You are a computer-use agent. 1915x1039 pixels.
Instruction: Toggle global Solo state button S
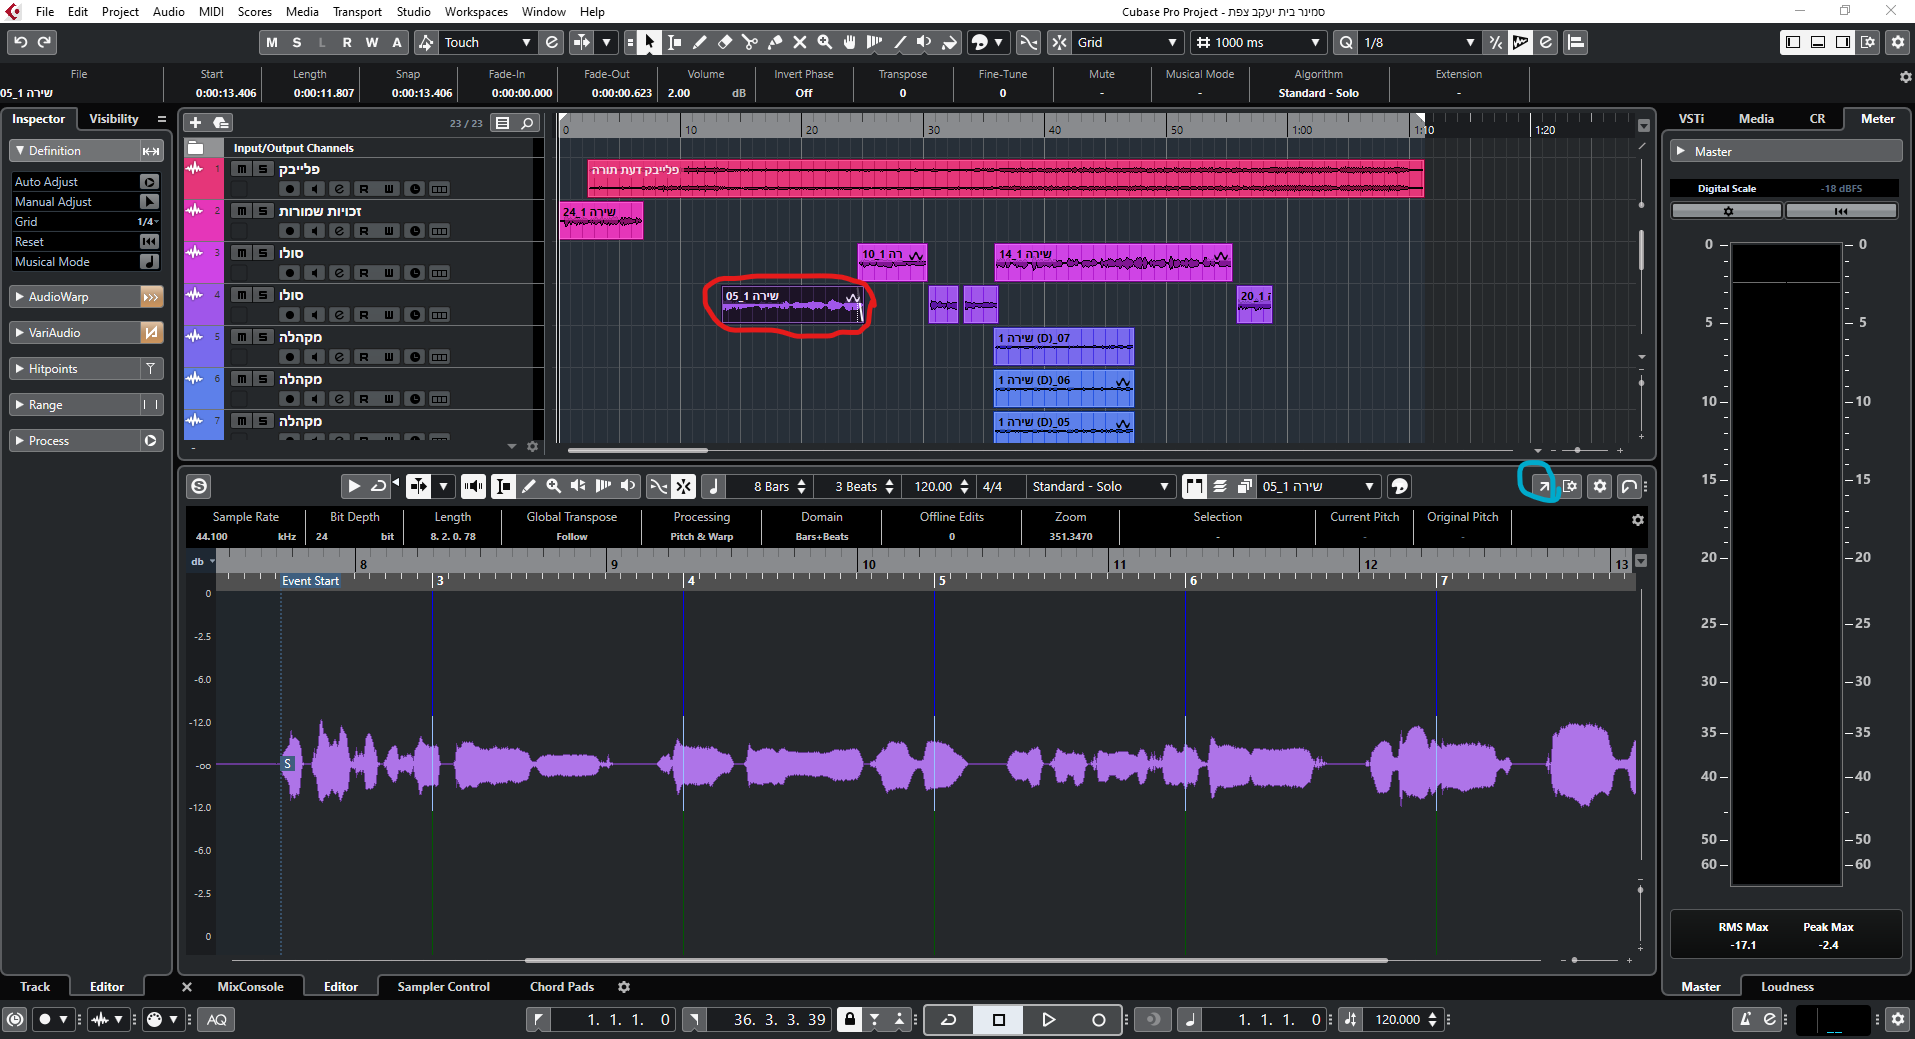pyautogui.click(x=297, y=42)
